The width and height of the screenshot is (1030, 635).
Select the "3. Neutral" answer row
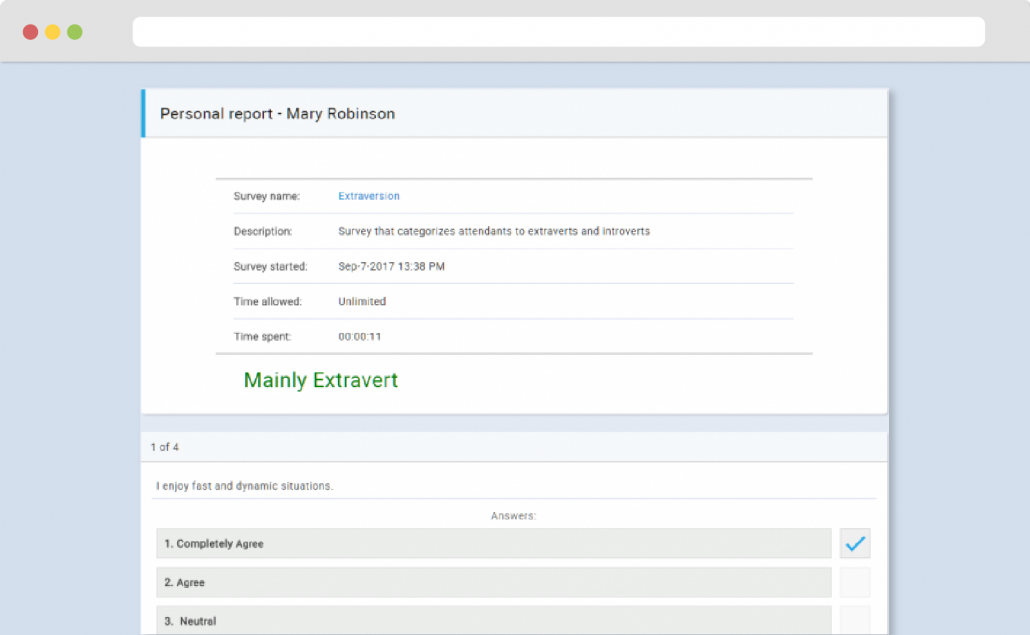[494, 620]
